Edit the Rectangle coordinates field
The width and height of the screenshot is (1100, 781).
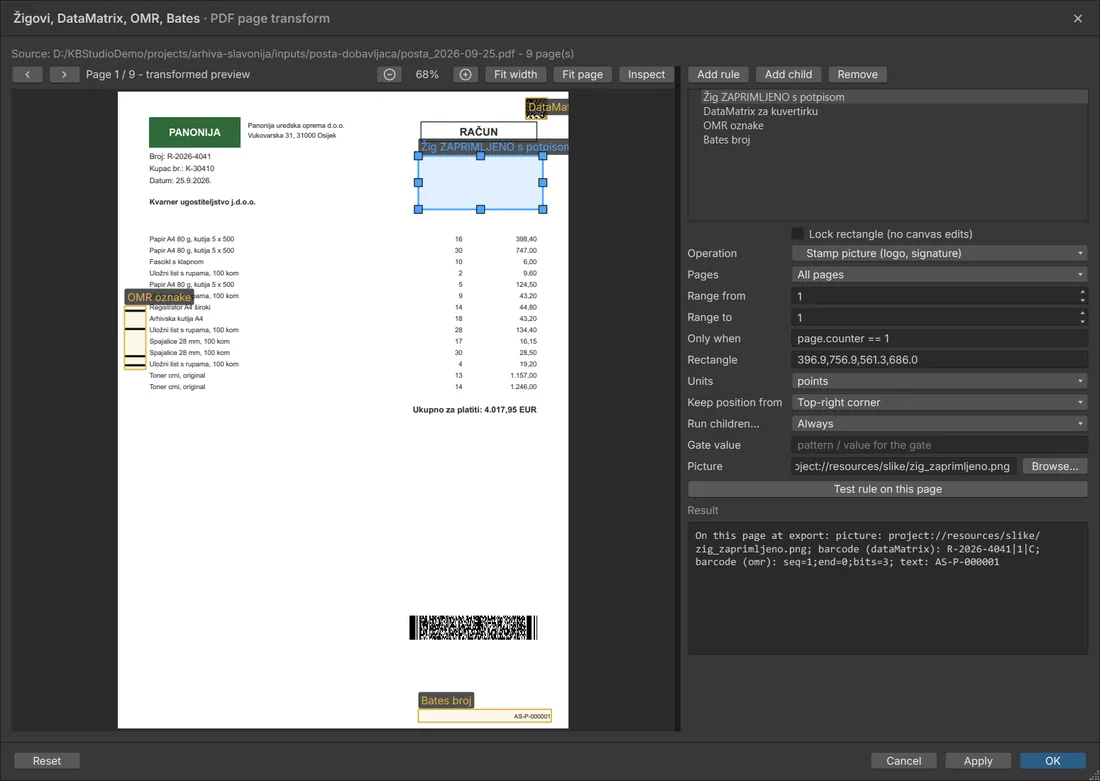(939, 360)
